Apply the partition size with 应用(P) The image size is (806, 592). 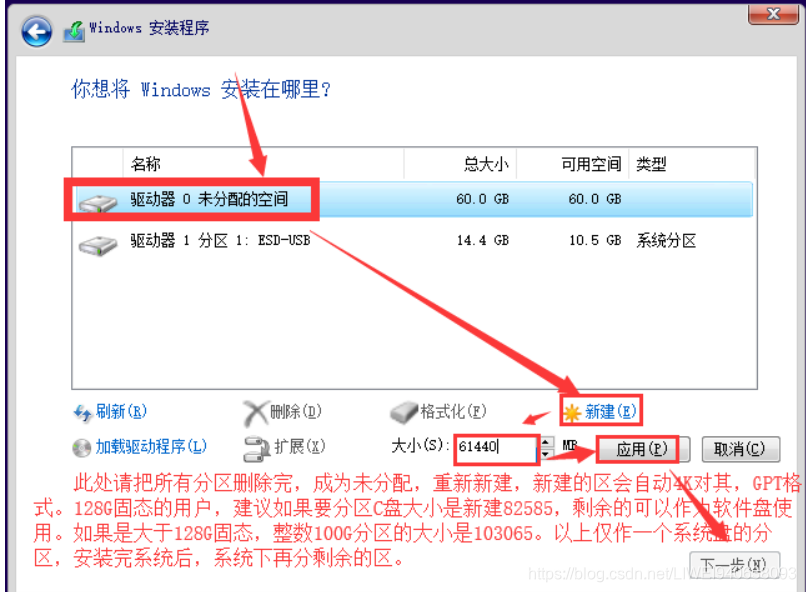642,450
